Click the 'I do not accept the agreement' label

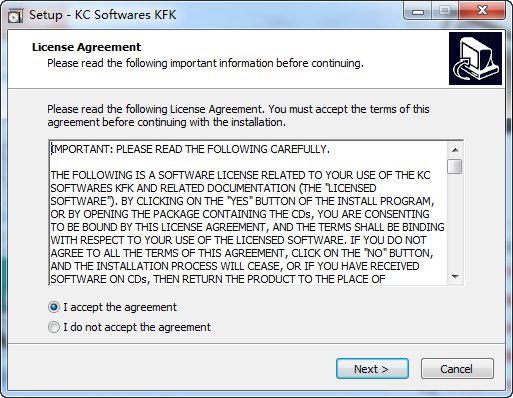137,327
